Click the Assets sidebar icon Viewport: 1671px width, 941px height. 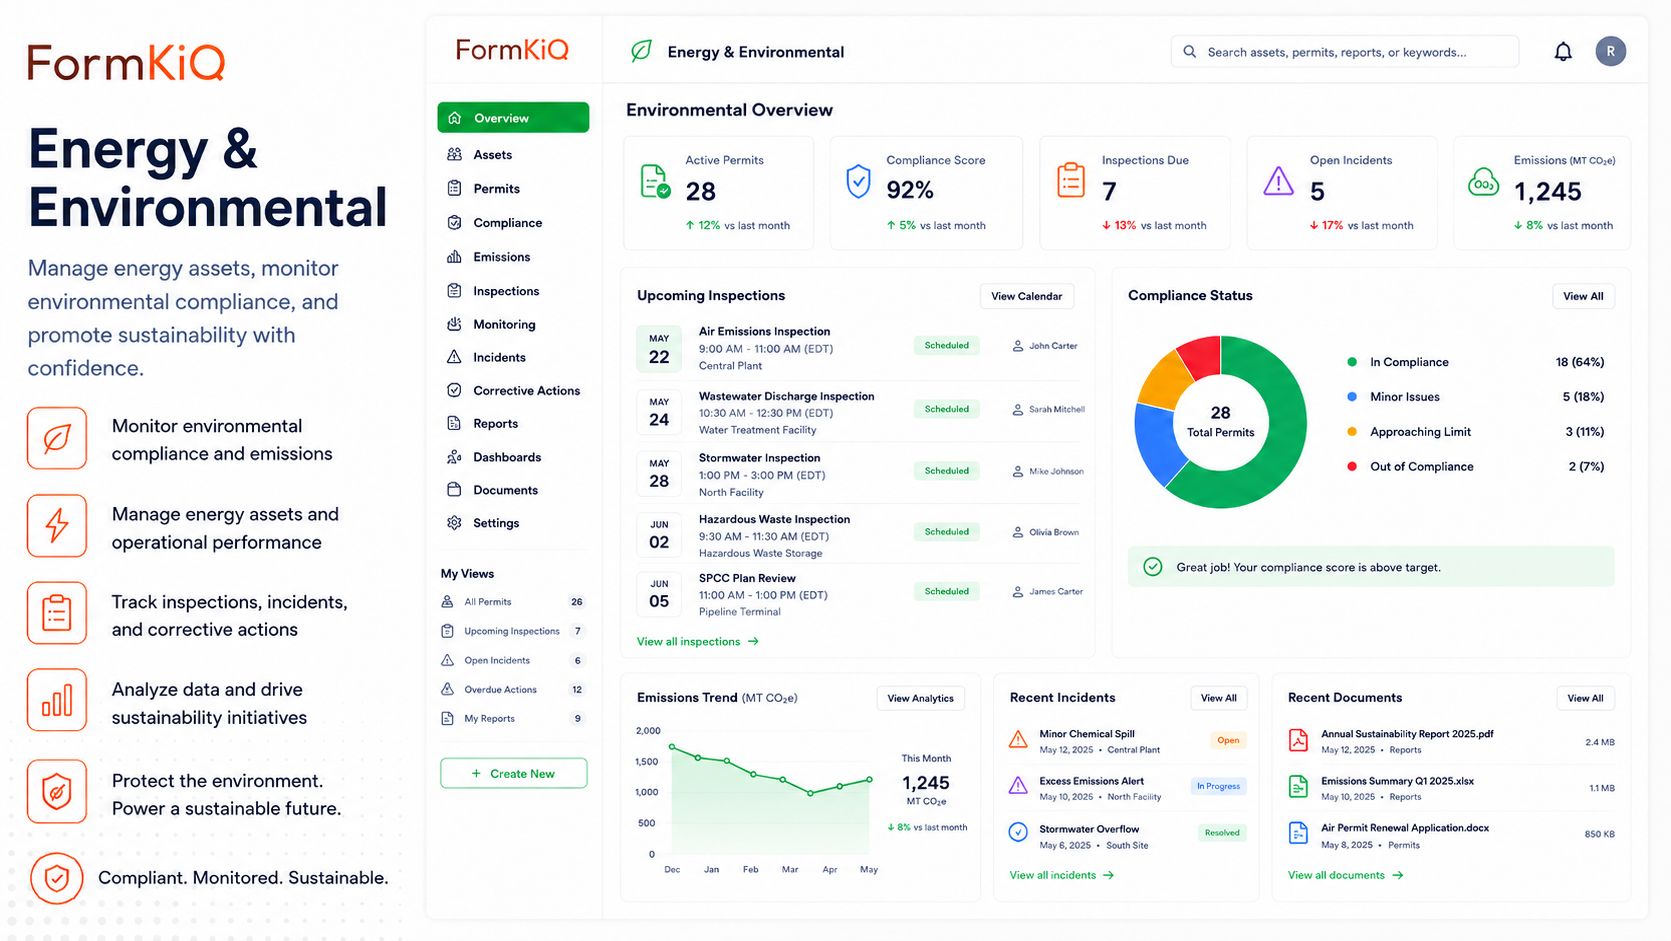pos(454,154)
